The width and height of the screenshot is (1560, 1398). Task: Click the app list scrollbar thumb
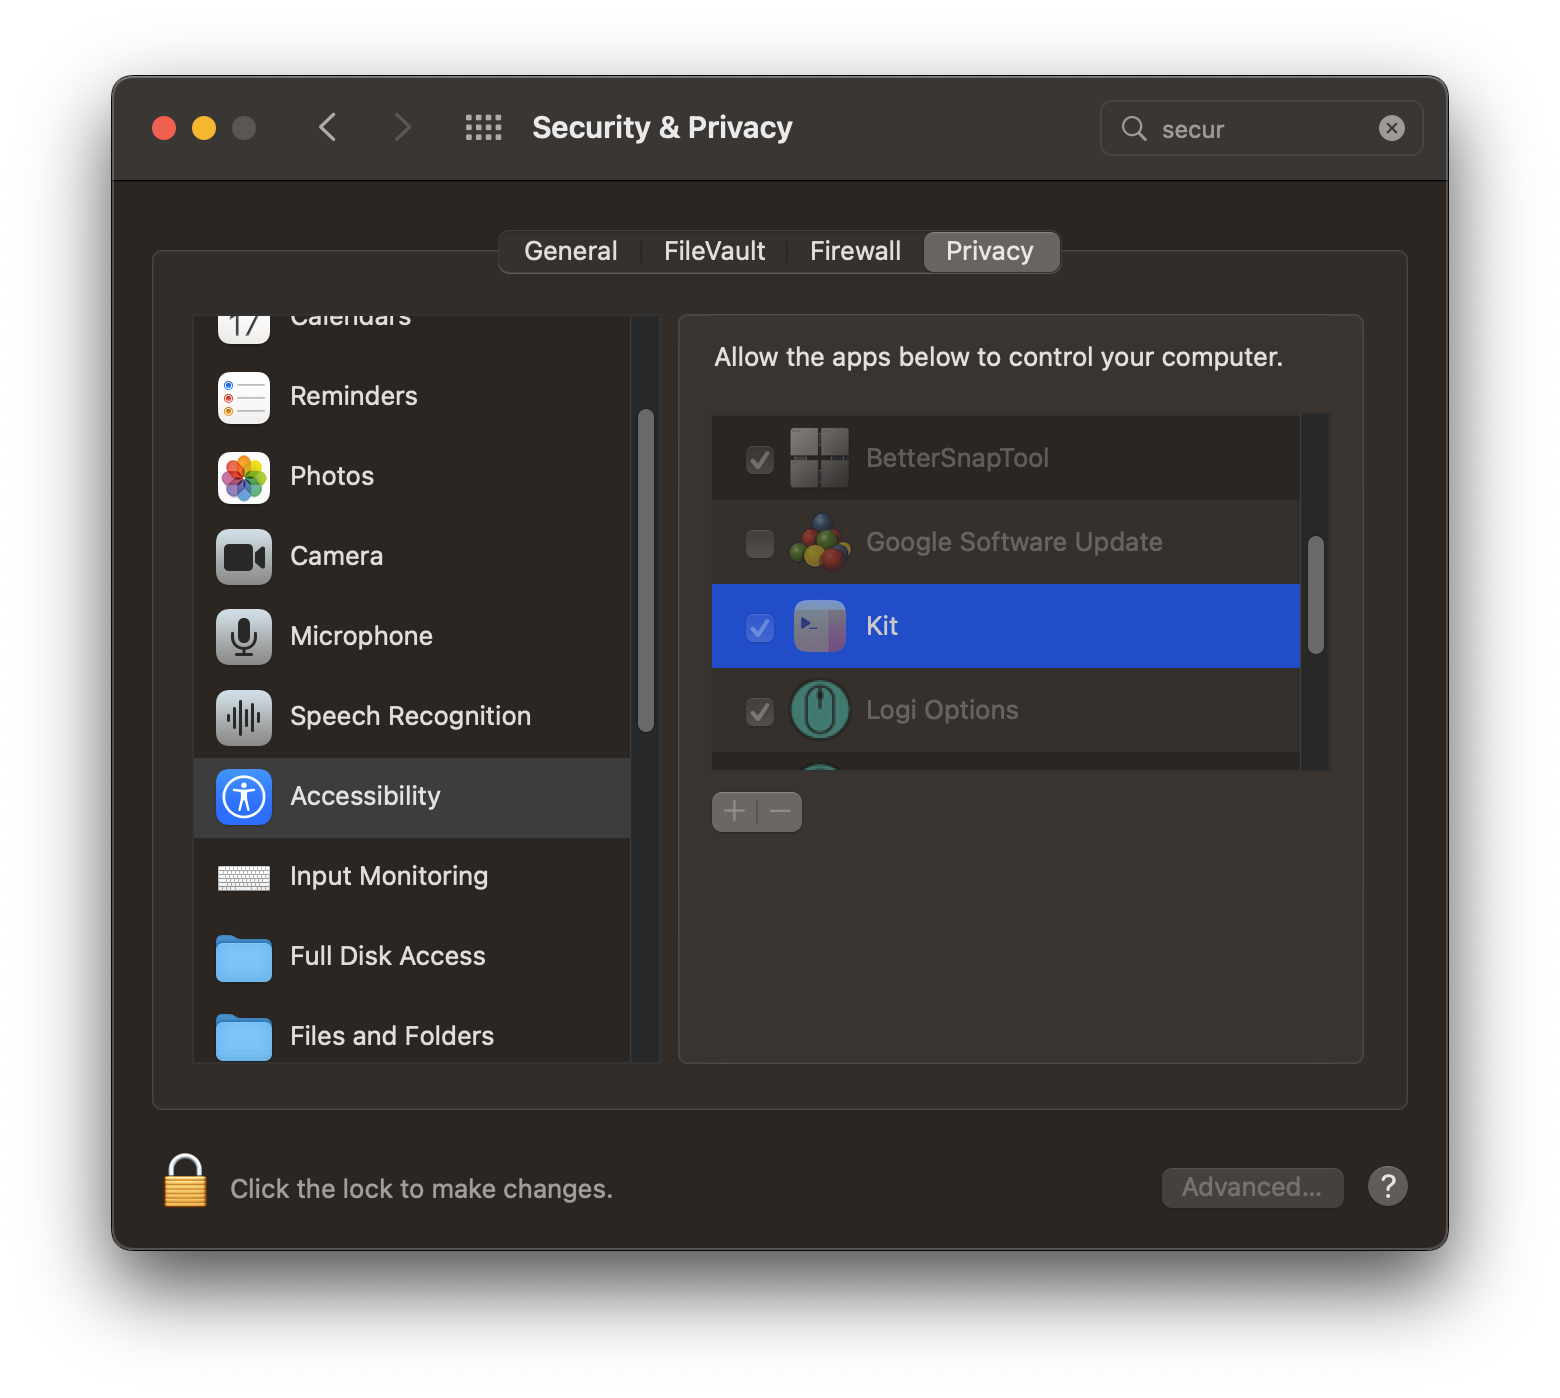tap(1316, 595)
